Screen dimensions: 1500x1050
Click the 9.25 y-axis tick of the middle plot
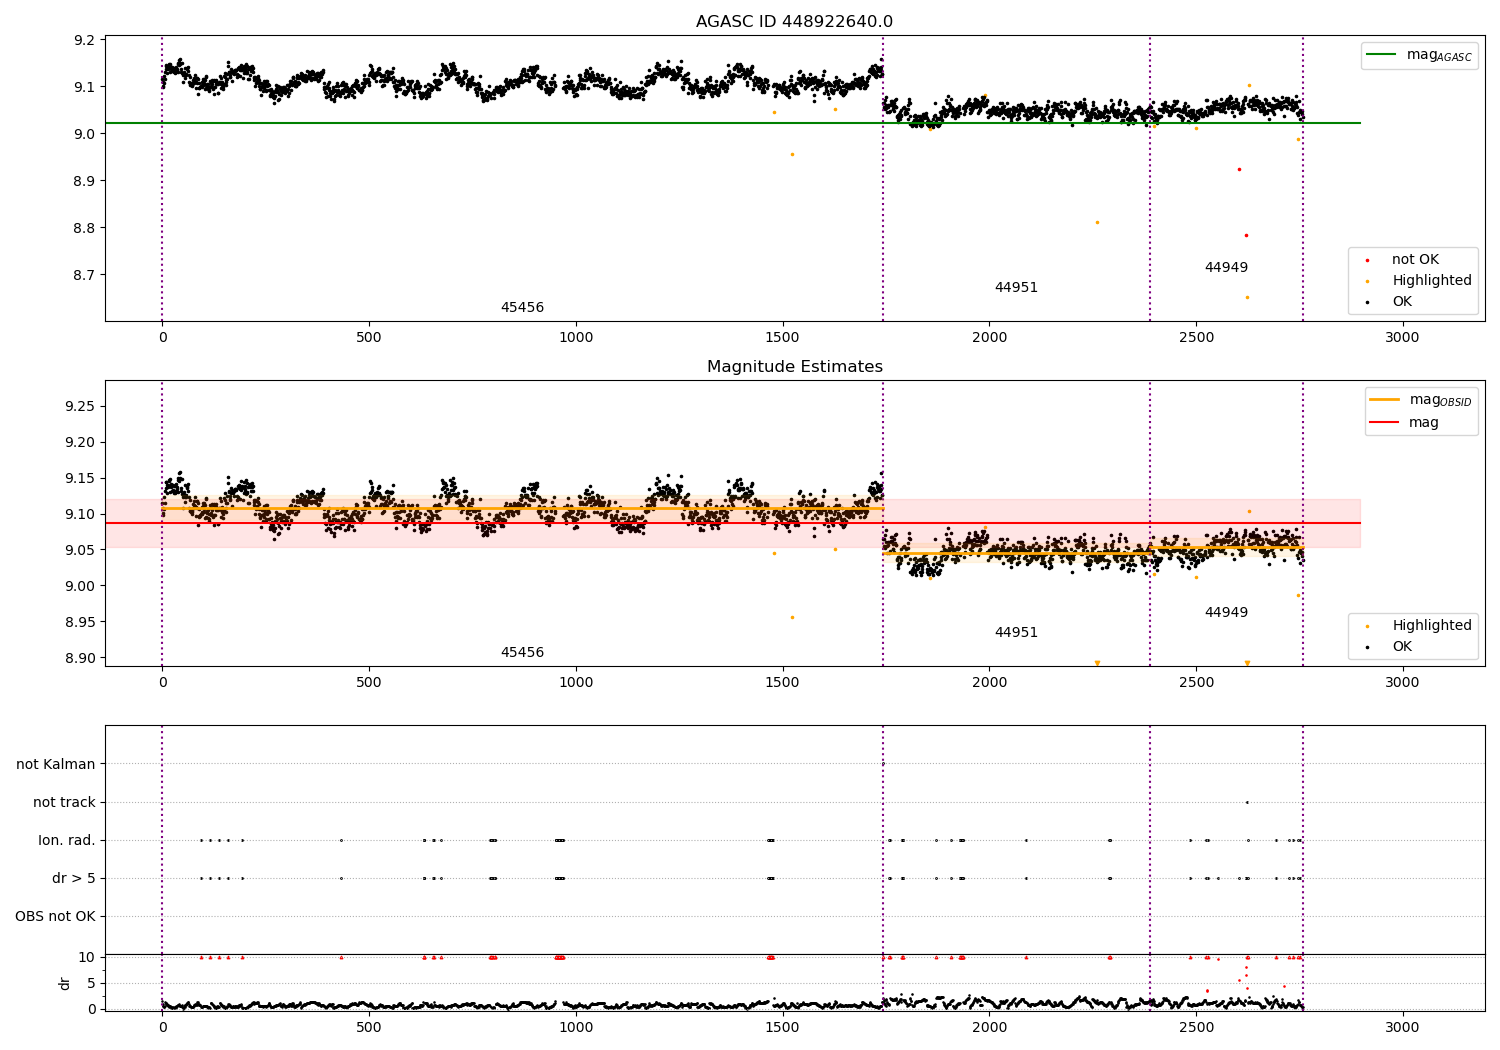82,407
